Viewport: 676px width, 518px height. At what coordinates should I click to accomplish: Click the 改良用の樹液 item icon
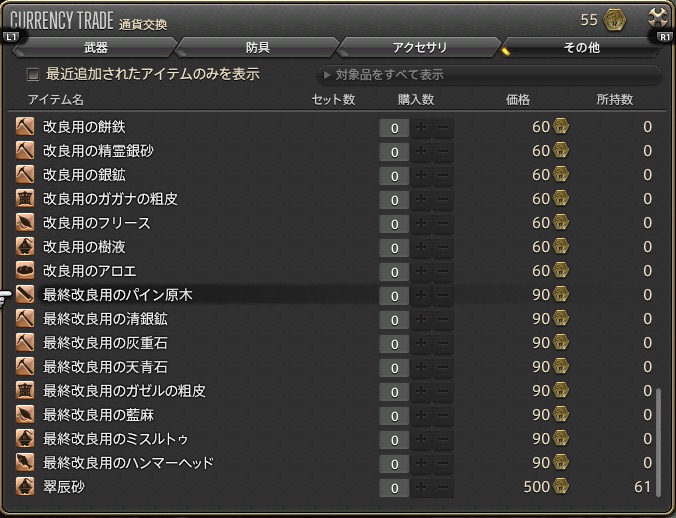point(26,247)
